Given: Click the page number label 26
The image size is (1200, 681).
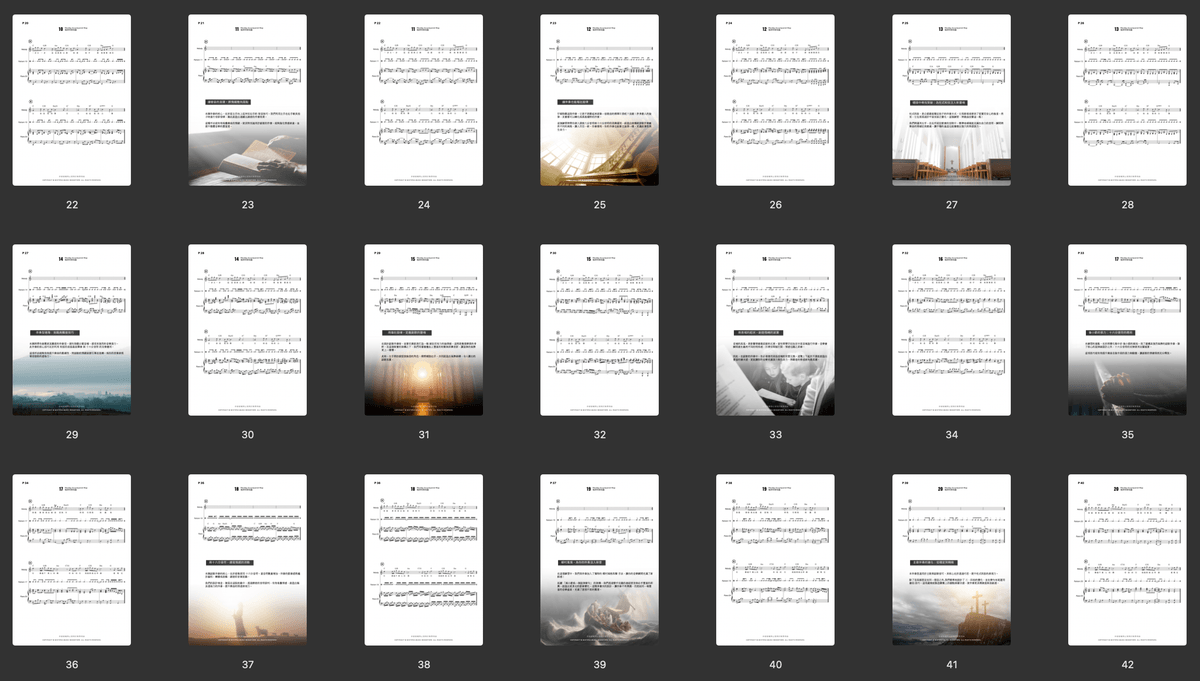Looking at the screenshot, I should tap(776, 205).
